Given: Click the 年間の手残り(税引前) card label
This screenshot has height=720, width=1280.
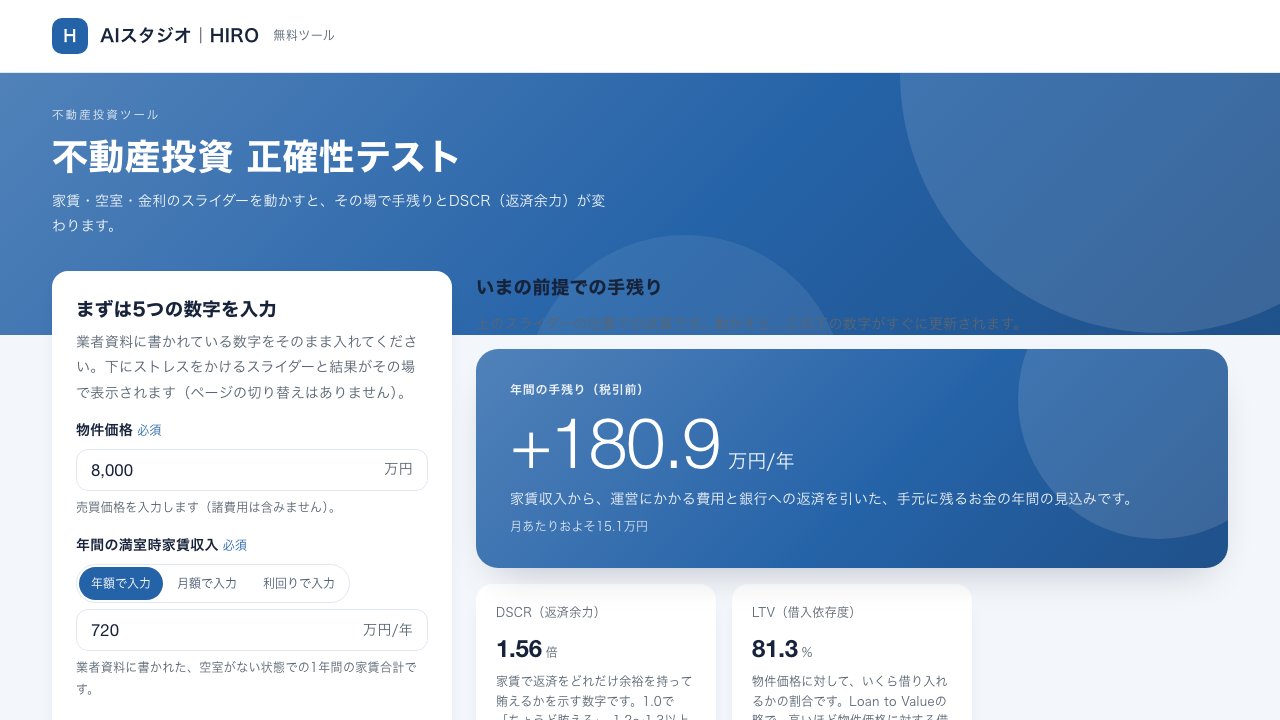Looking at the screenshot, I should click(x=576, y=389).
